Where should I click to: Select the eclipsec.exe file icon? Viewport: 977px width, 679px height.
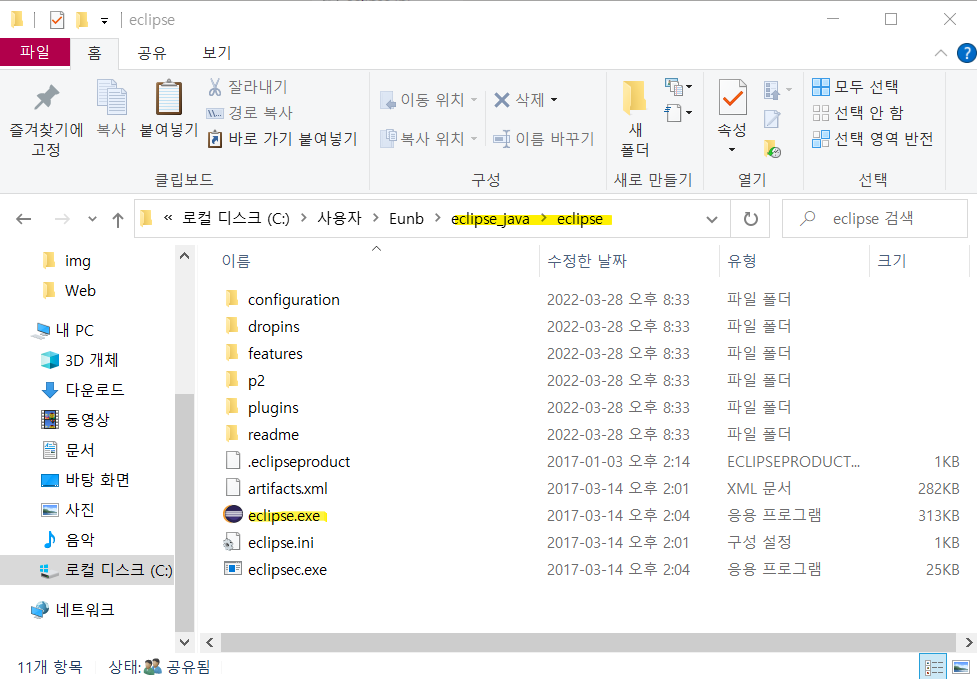pyautogui.click(x=232, y=569)
